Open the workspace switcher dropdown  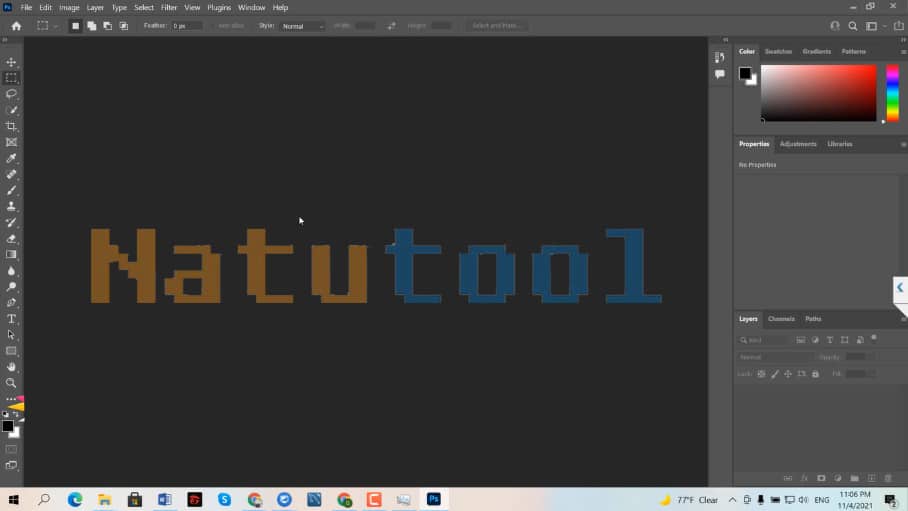pyautogui.click(x=875, y=26)
